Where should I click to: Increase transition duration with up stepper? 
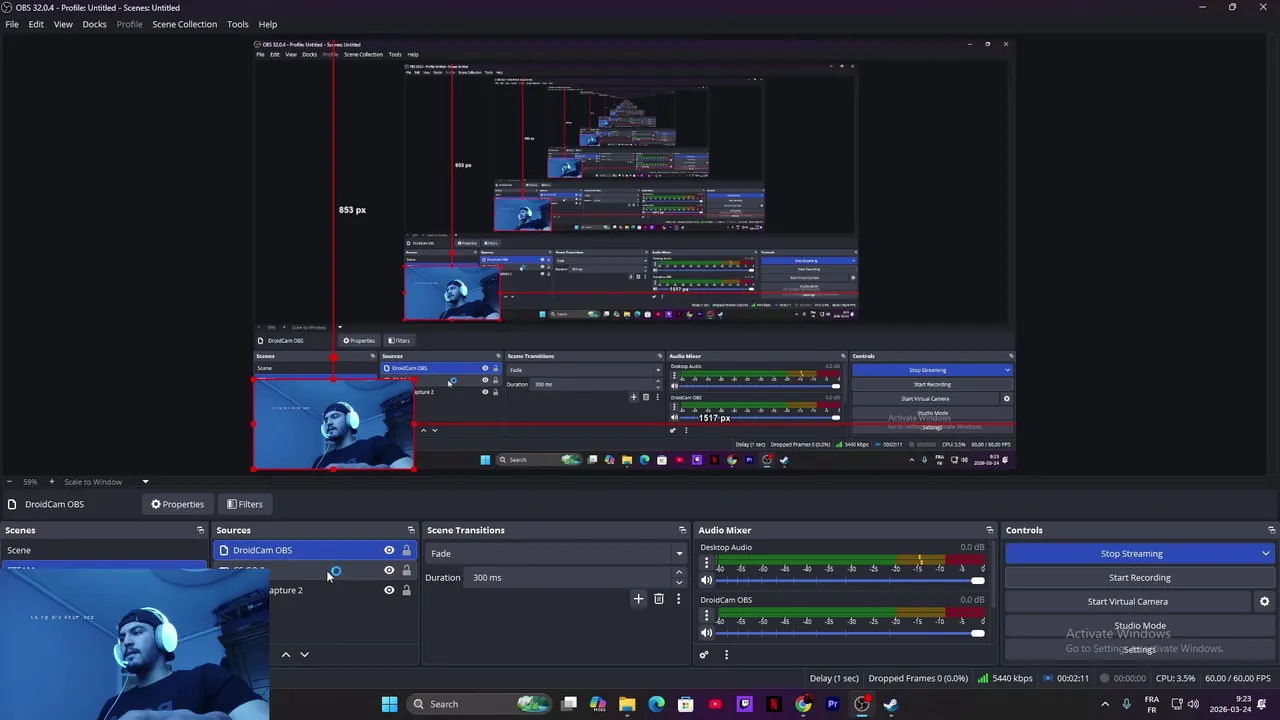coord(679,573)
